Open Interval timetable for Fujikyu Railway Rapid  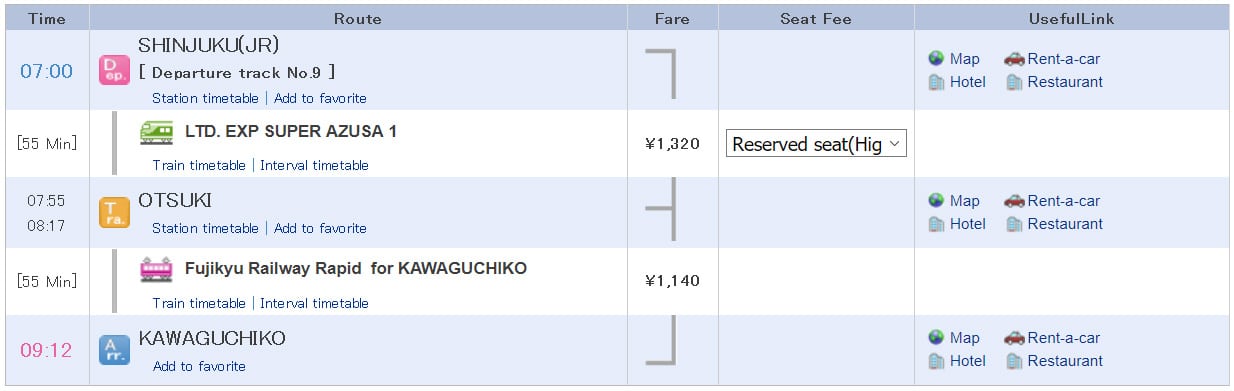314,303
